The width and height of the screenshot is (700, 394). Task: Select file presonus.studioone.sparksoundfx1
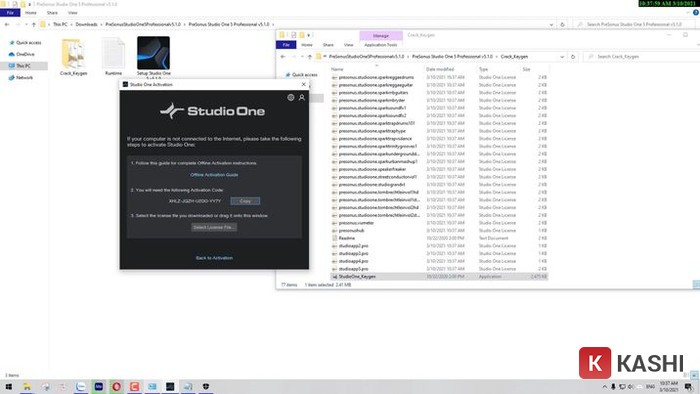coord(372,108)
